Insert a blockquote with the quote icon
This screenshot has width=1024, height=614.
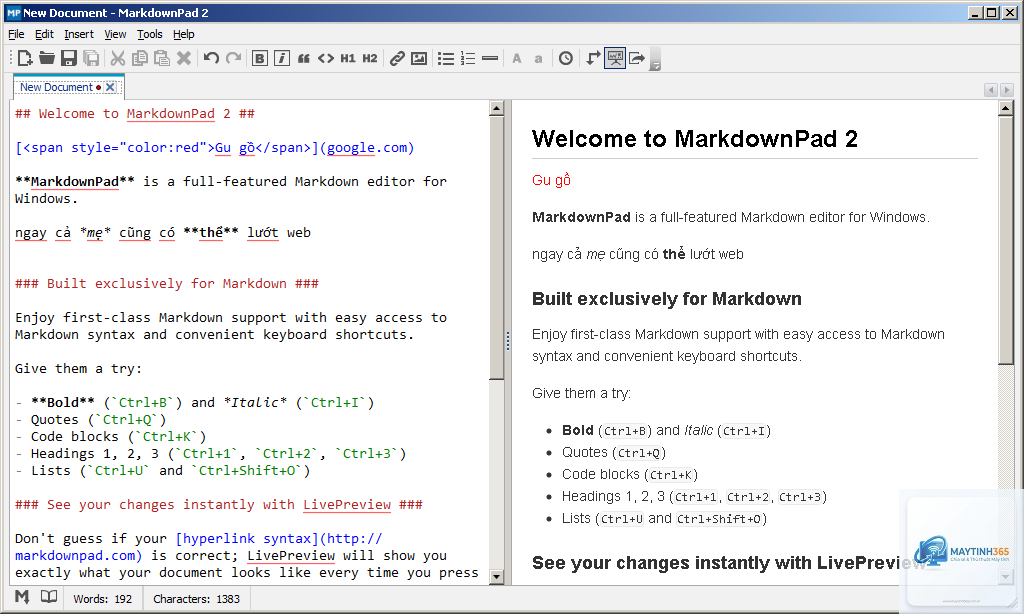[304, 58]
